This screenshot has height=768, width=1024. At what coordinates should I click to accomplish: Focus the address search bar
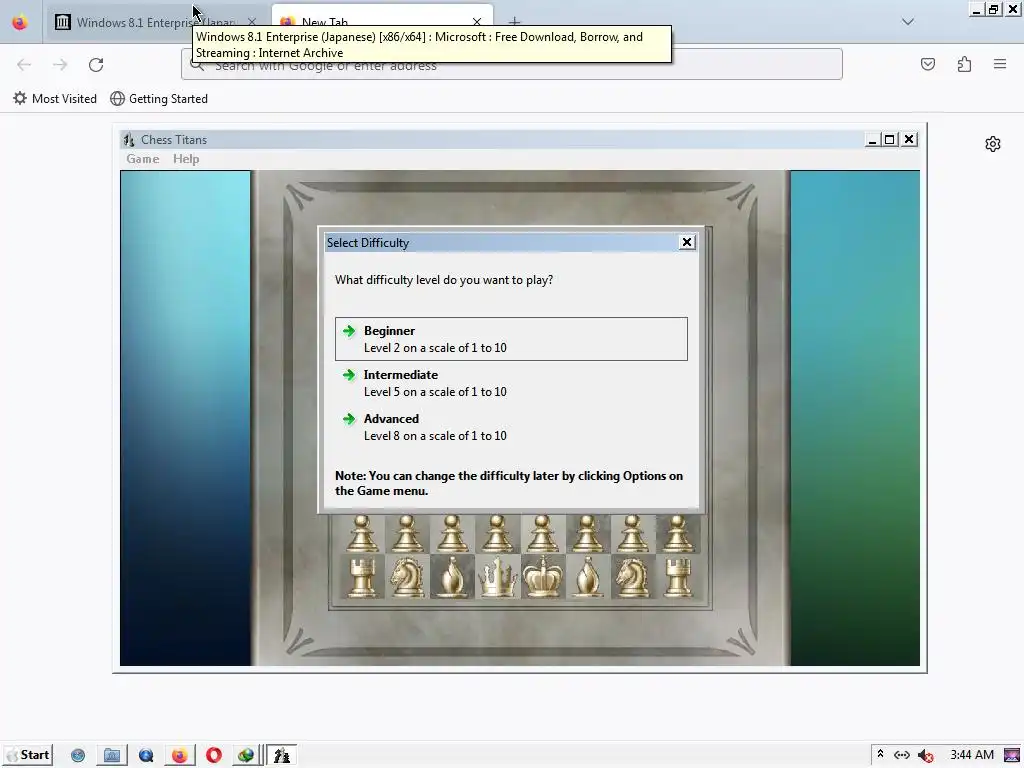click(x=512, y=65)
